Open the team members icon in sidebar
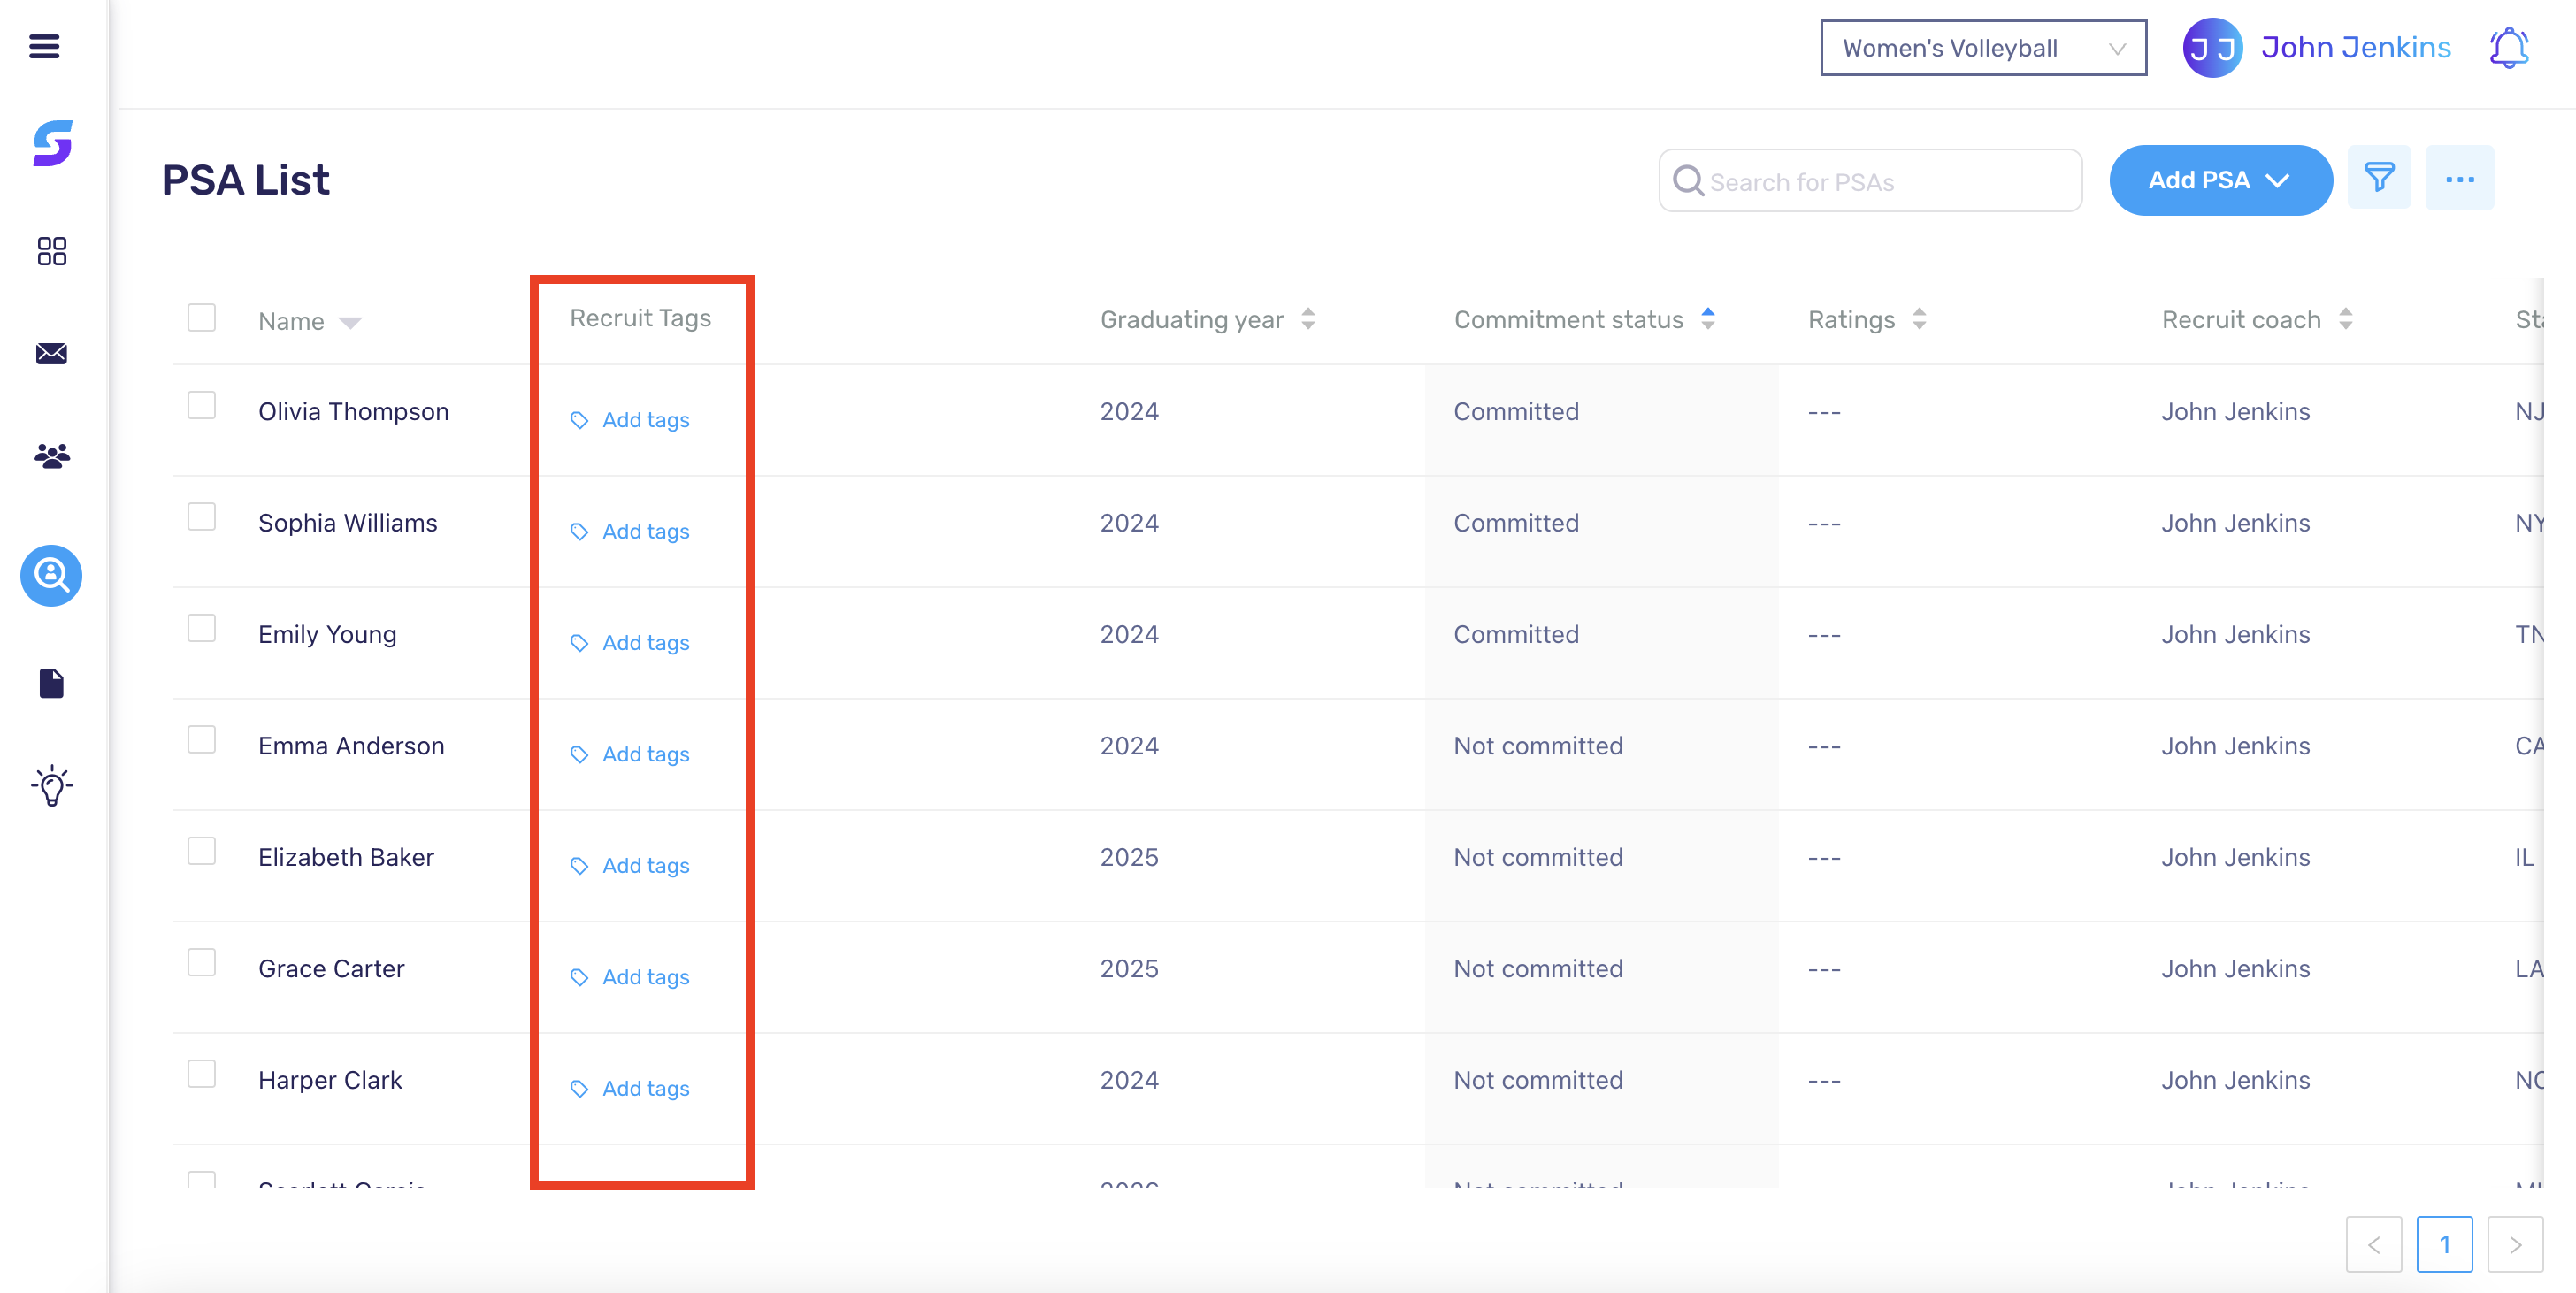 pyautogui.click(x=51, y=456)
